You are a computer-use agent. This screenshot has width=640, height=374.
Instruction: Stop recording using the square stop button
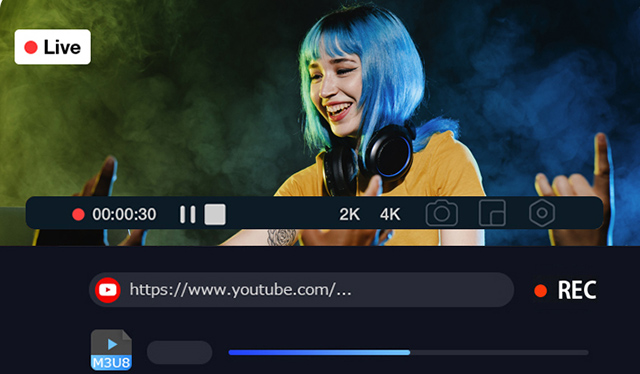215,214
